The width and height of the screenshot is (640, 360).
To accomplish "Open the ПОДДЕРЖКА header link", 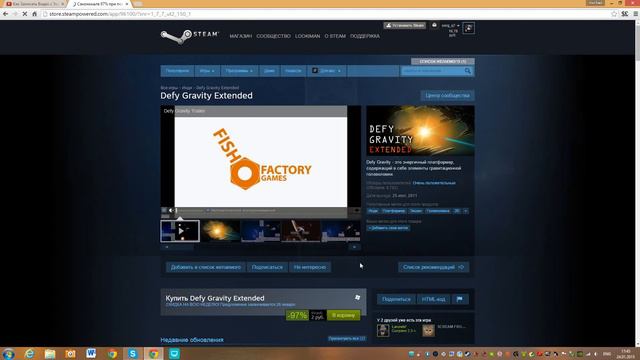I will (x=365, y=36).
